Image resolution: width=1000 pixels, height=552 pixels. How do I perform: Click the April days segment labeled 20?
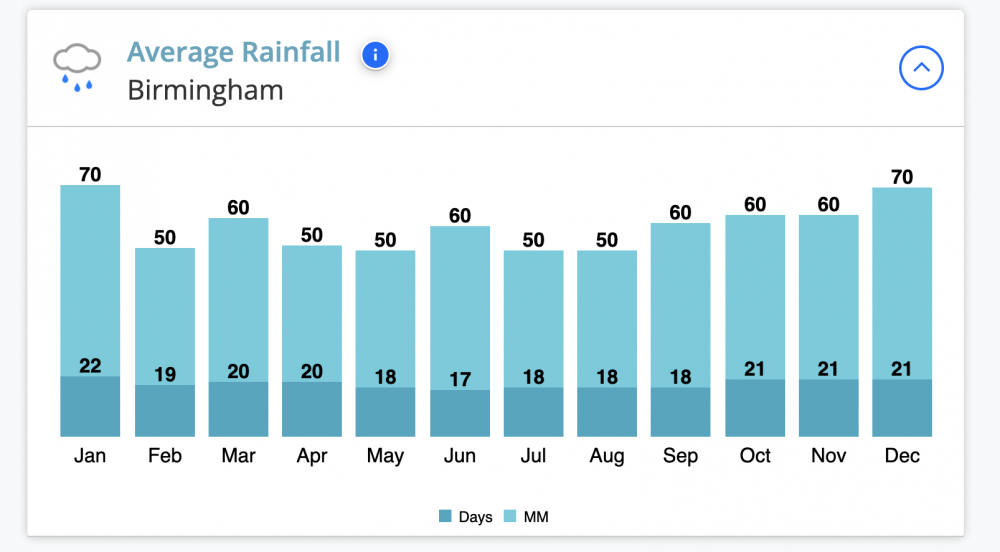[x=312, y=409]
